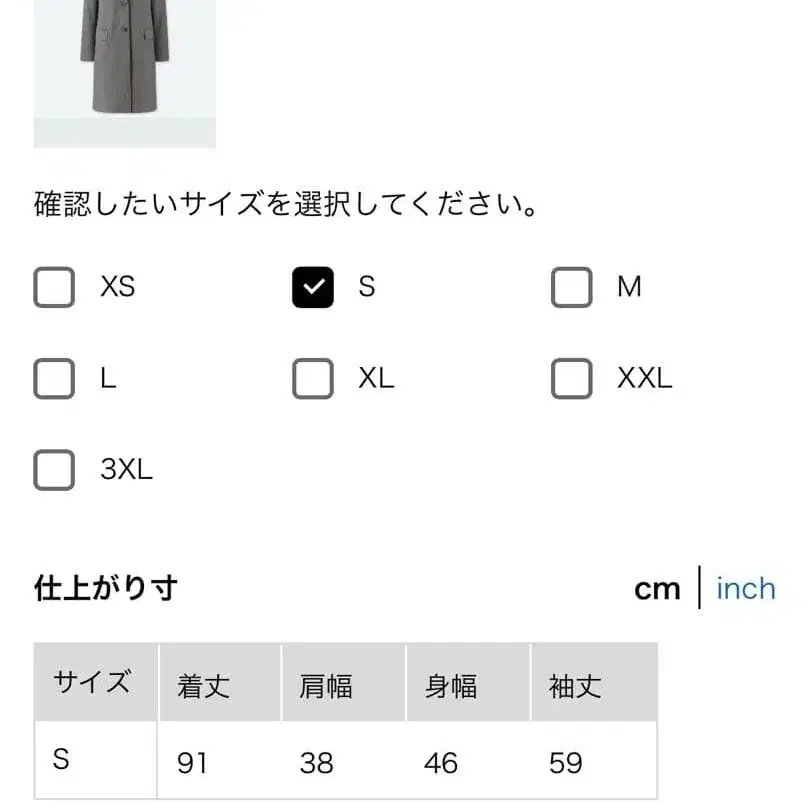Click the gray coat product thumbnail
The width and height of the screenshot is (810, 810).
pyautogui.click(x=124, y=70)
